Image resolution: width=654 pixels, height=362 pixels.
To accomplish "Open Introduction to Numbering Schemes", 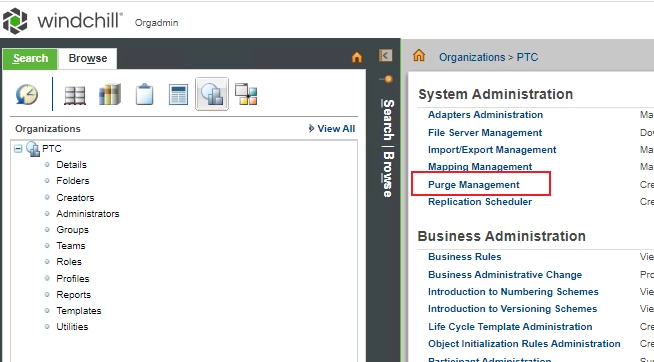I will point(513,292).
